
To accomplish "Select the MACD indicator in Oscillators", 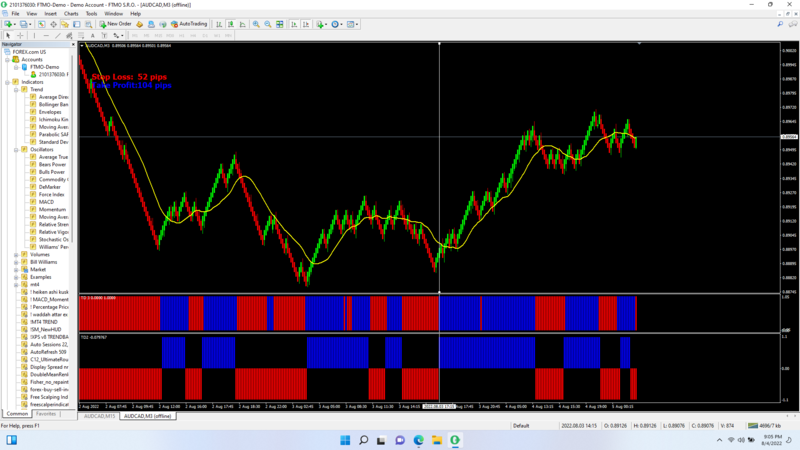I will tap(46, 201).
